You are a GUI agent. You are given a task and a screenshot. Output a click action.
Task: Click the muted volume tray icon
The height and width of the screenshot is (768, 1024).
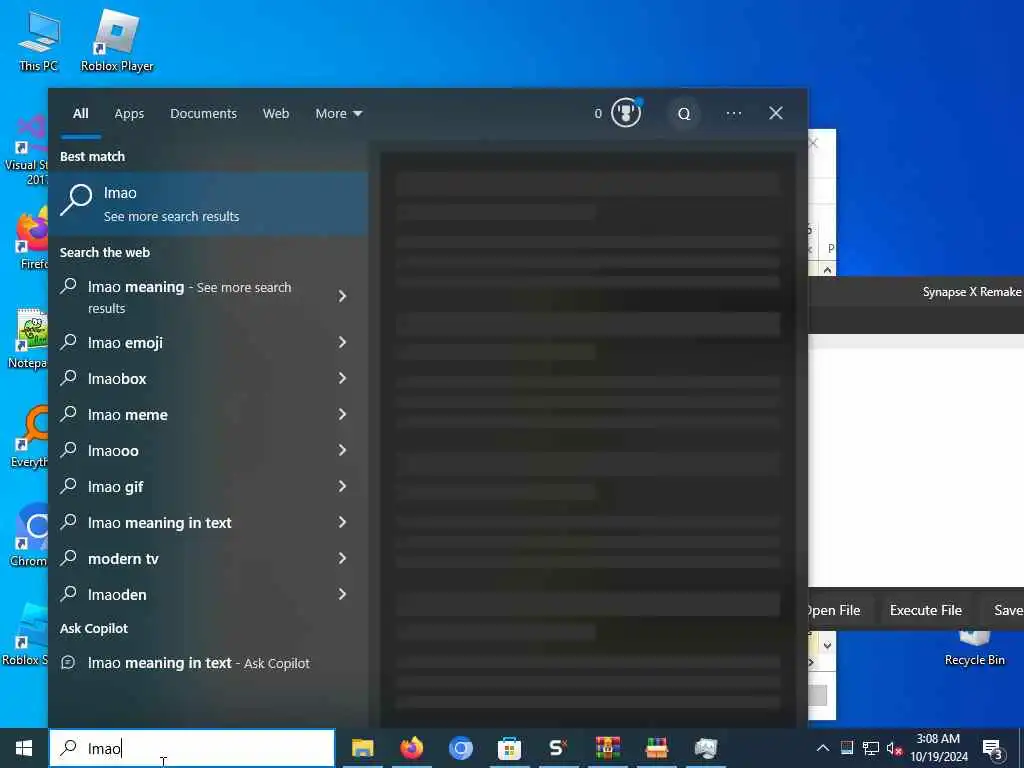(x=894, y=748)
